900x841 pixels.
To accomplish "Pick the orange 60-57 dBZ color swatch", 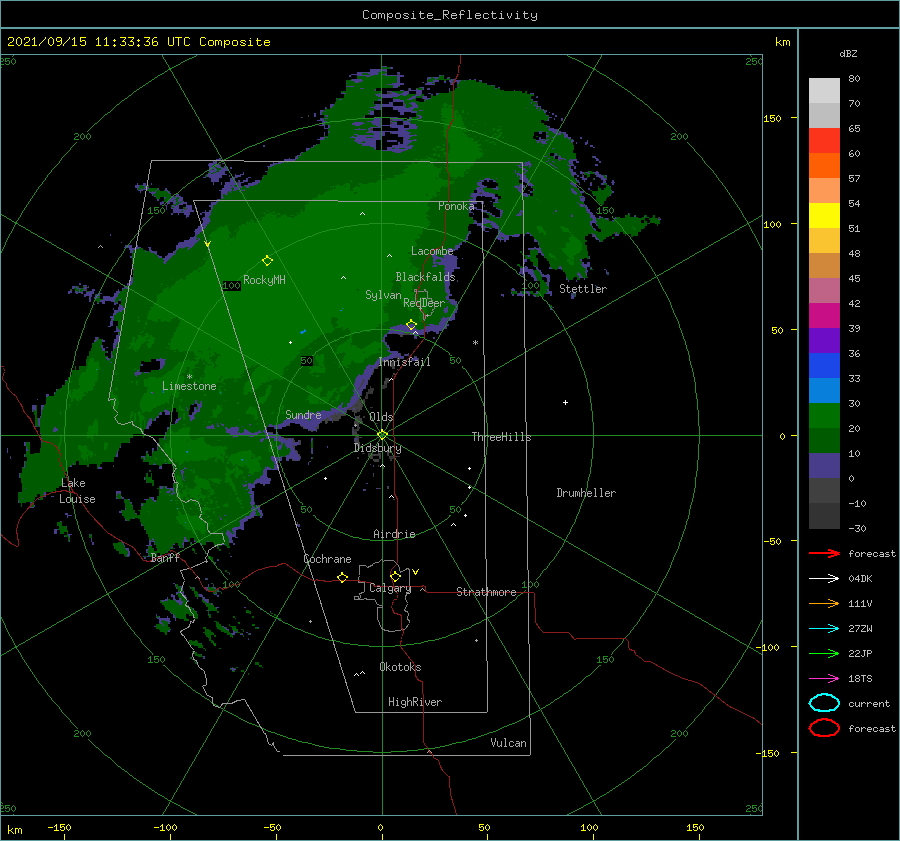I will click(x=824, y=166).
